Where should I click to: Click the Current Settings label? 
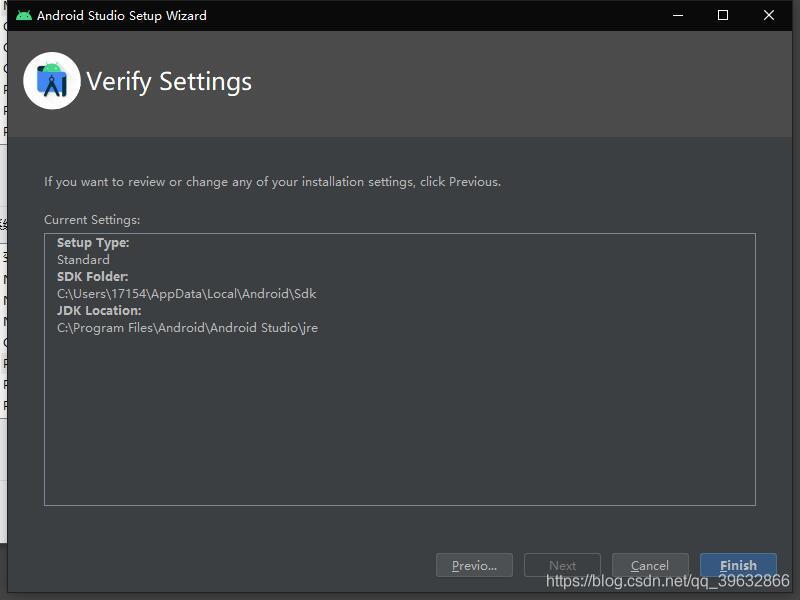92,220
